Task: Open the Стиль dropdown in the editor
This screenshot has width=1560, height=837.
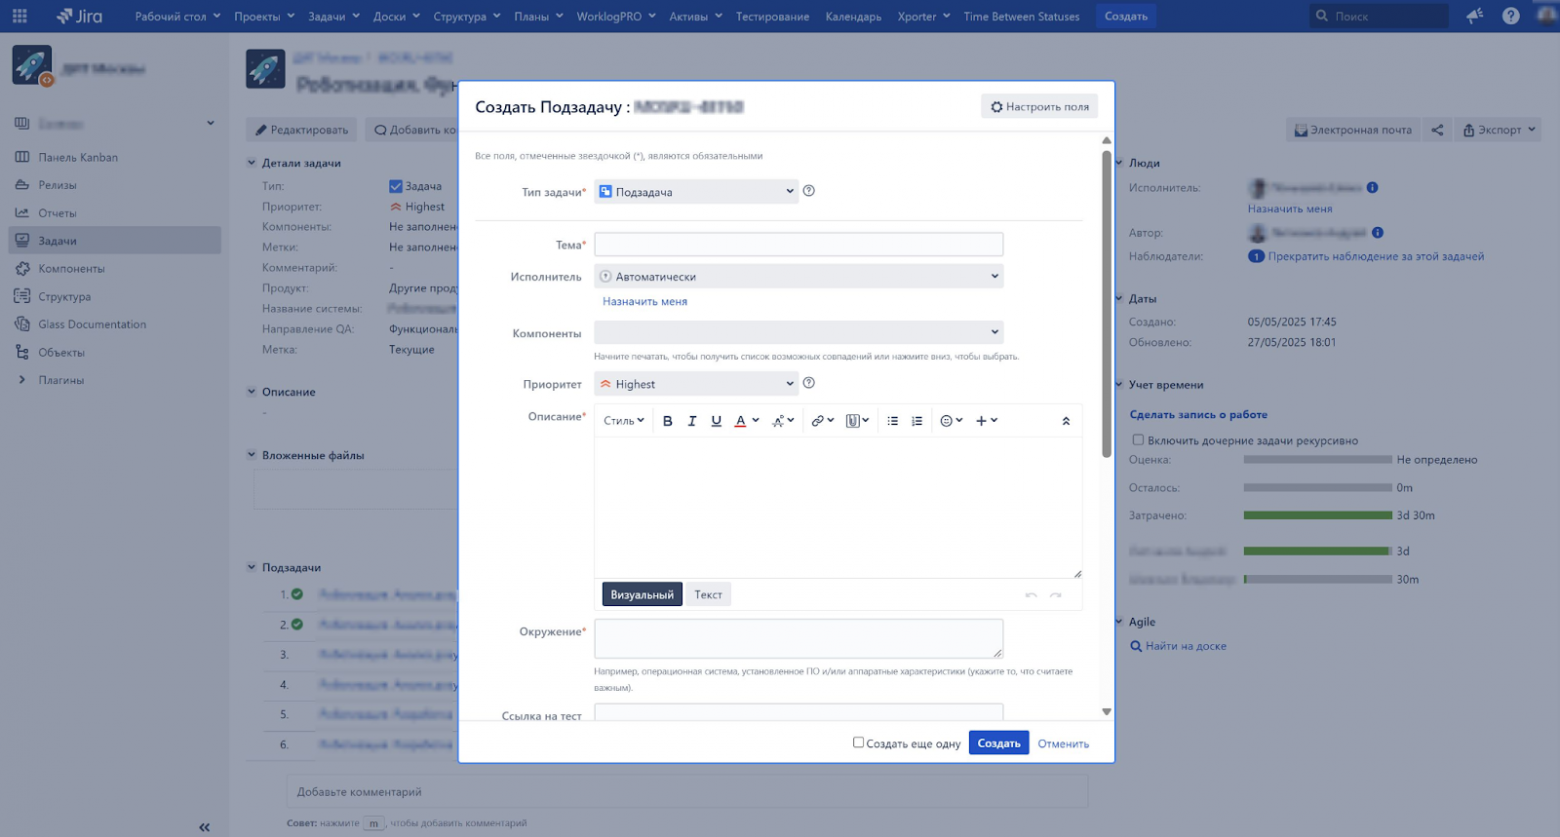Action: (622, 420)
